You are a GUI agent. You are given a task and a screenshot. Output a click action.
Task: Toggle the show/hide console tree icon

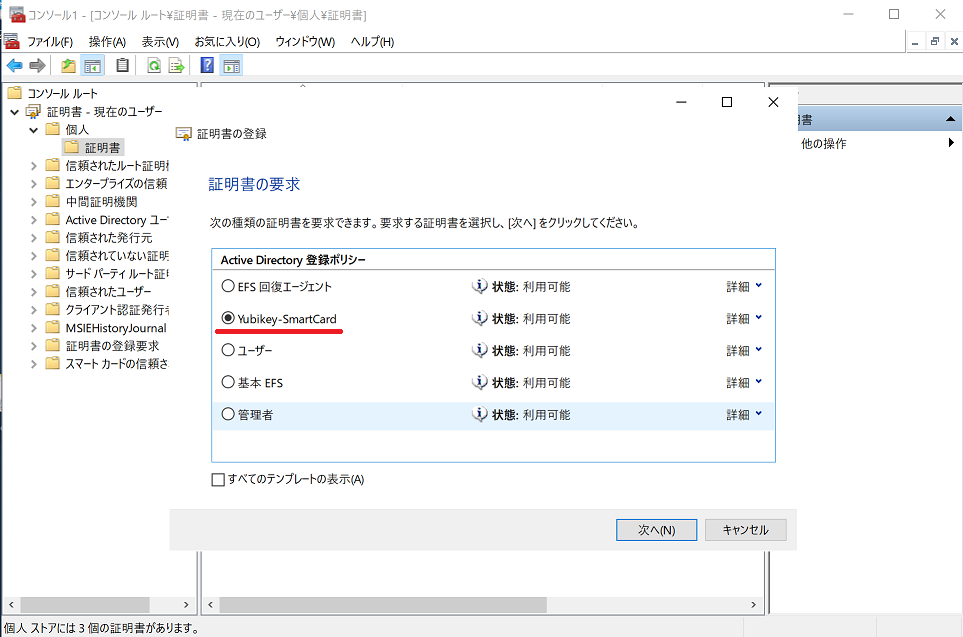[92, 66]
